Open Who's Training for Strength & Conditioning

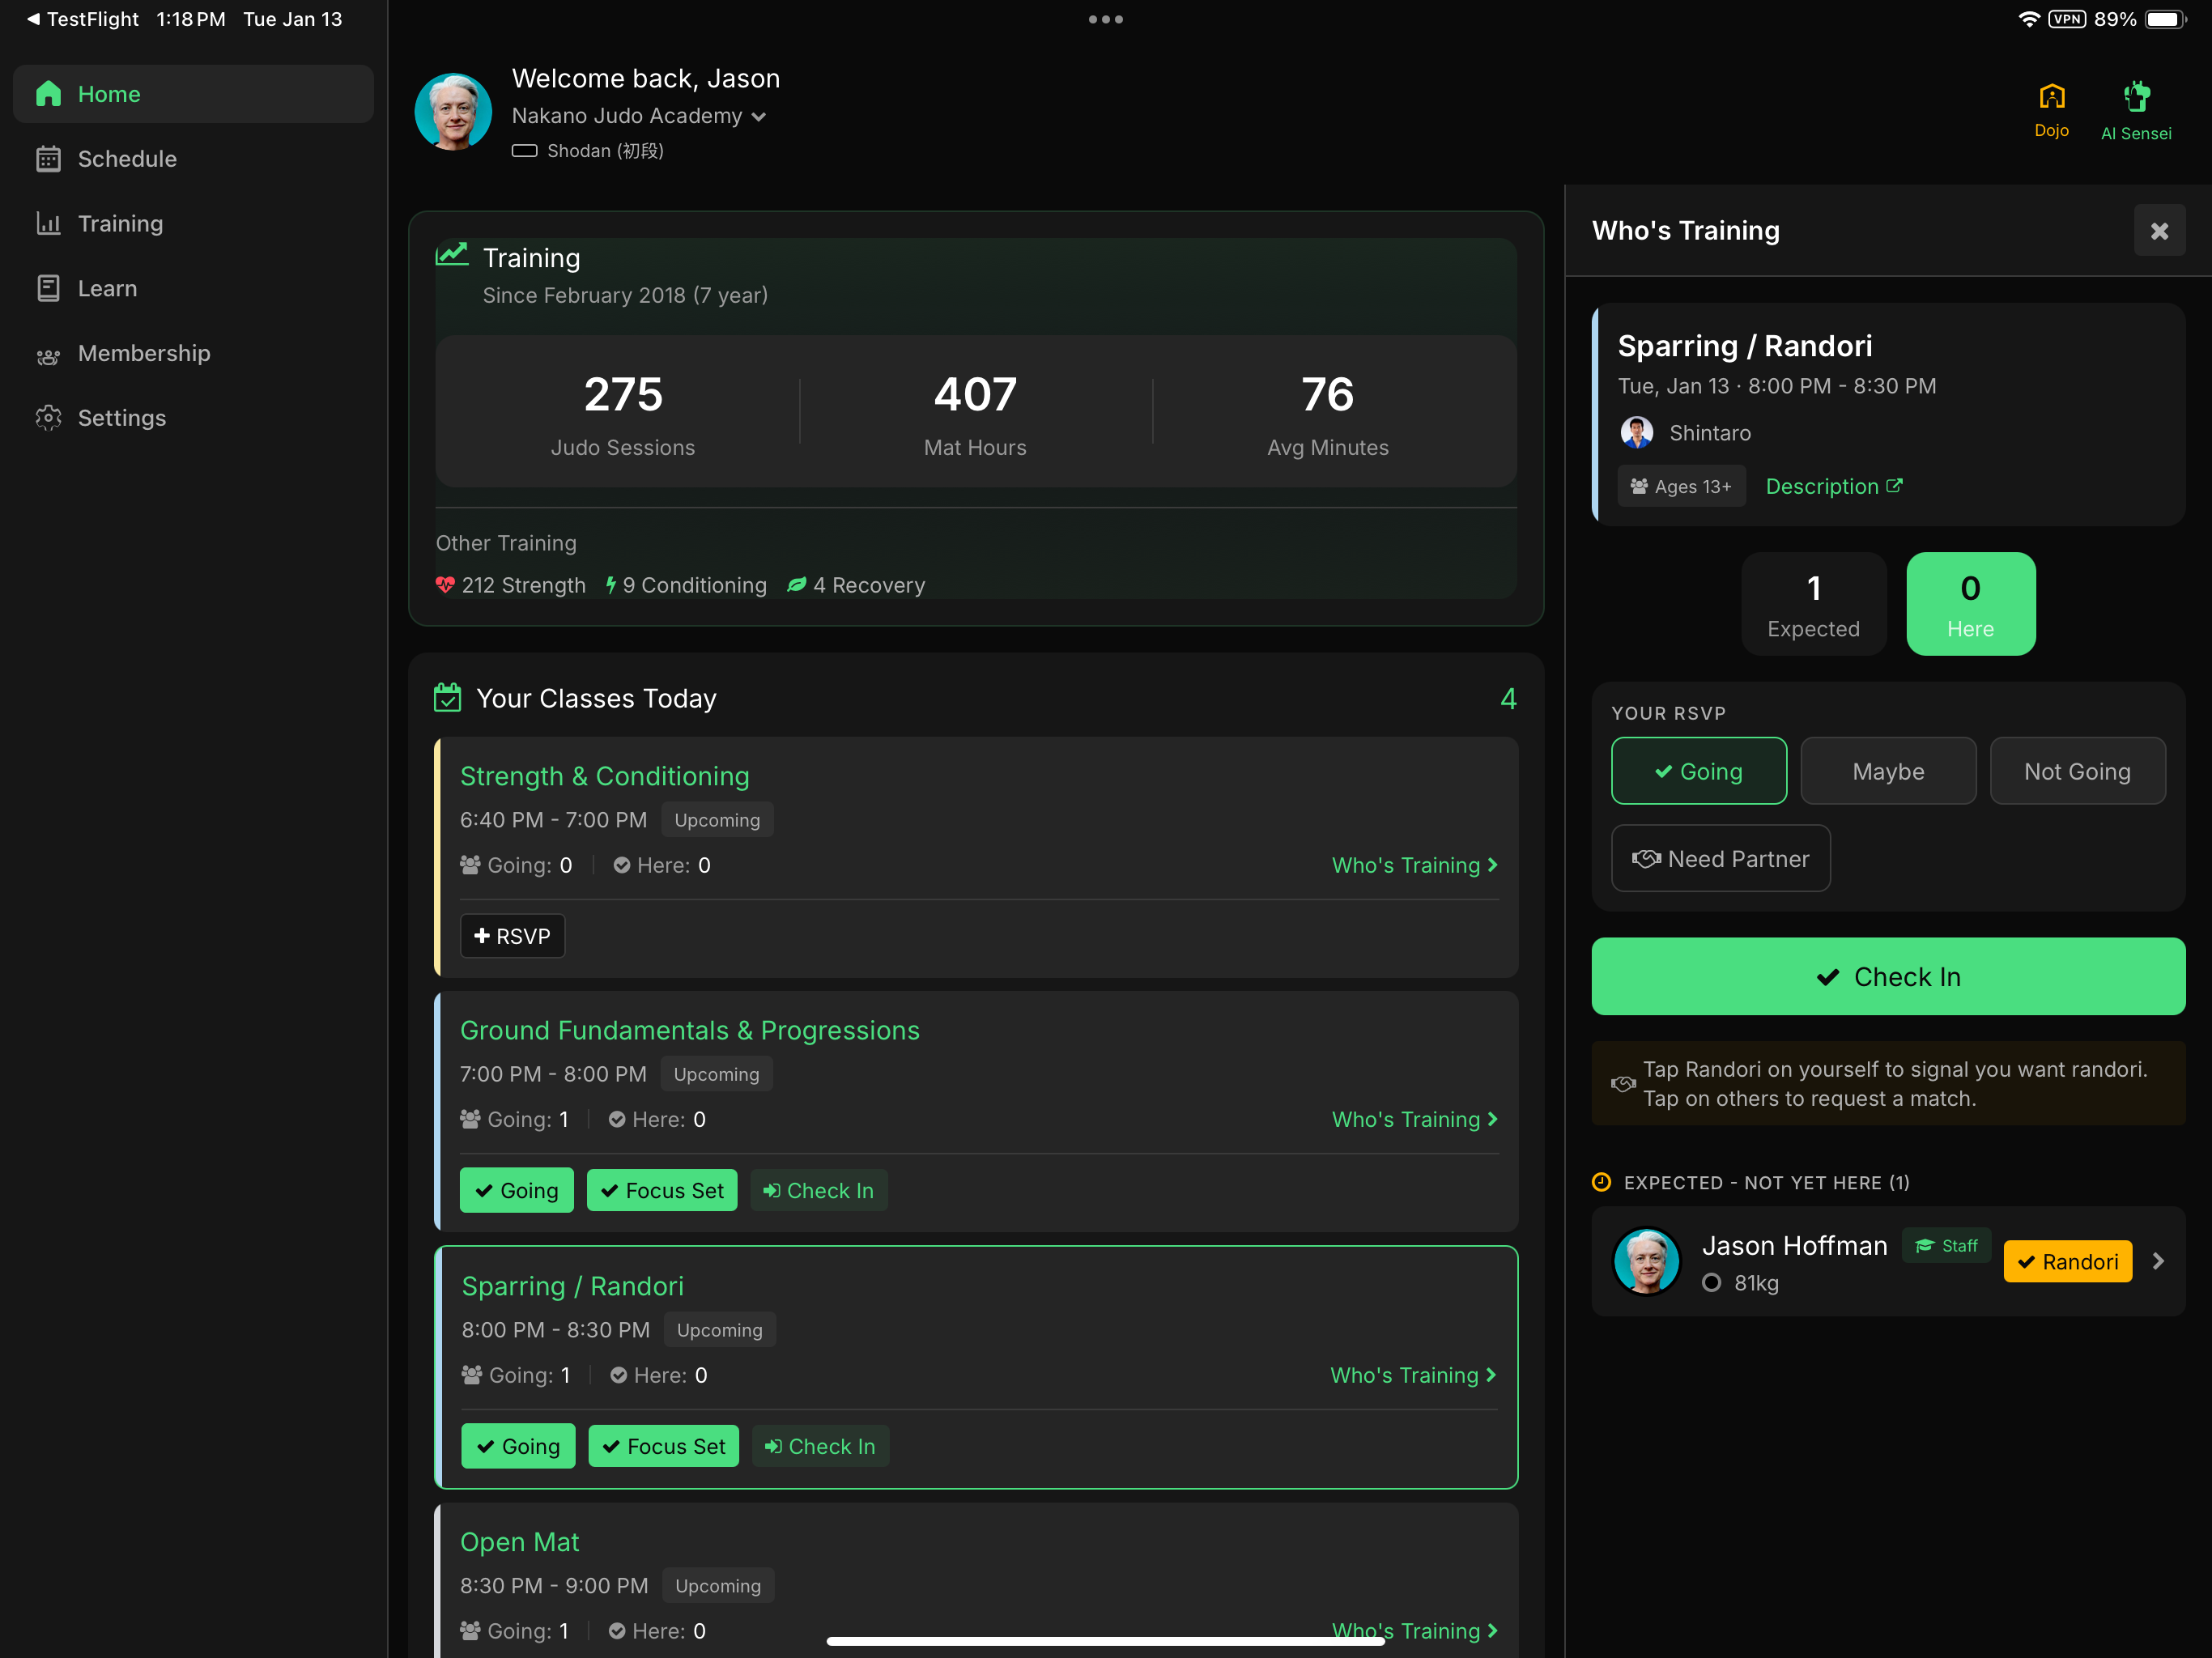[x=1414, y=865]
